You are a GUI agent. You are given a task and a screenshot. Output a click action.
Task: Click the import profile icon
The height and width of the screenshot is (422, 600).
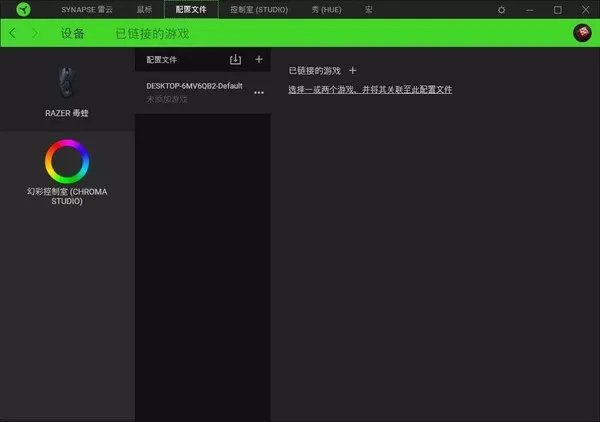tap(235, 59)
